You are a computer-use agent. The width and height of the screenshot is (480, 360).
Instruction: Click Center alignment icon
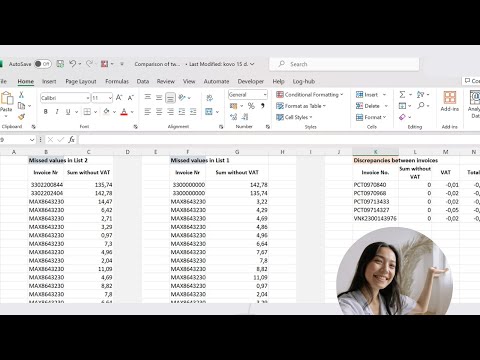tap(159, 112)
